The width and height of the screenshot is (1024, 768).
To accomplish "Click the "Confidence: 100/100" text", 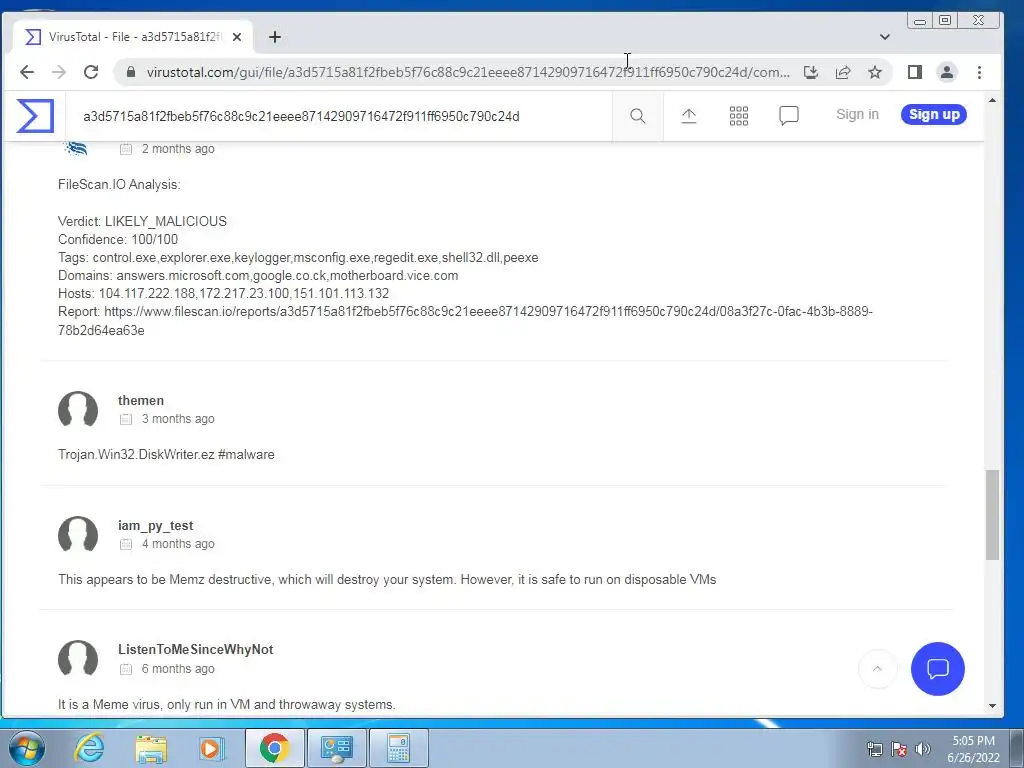I will tap(118, 240).
